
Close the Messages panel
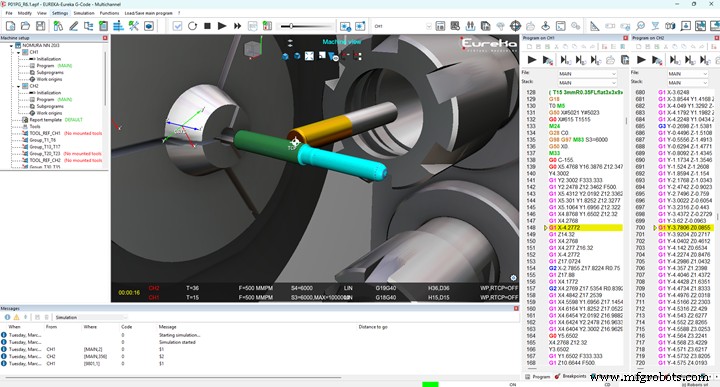[x=516, y=308]
